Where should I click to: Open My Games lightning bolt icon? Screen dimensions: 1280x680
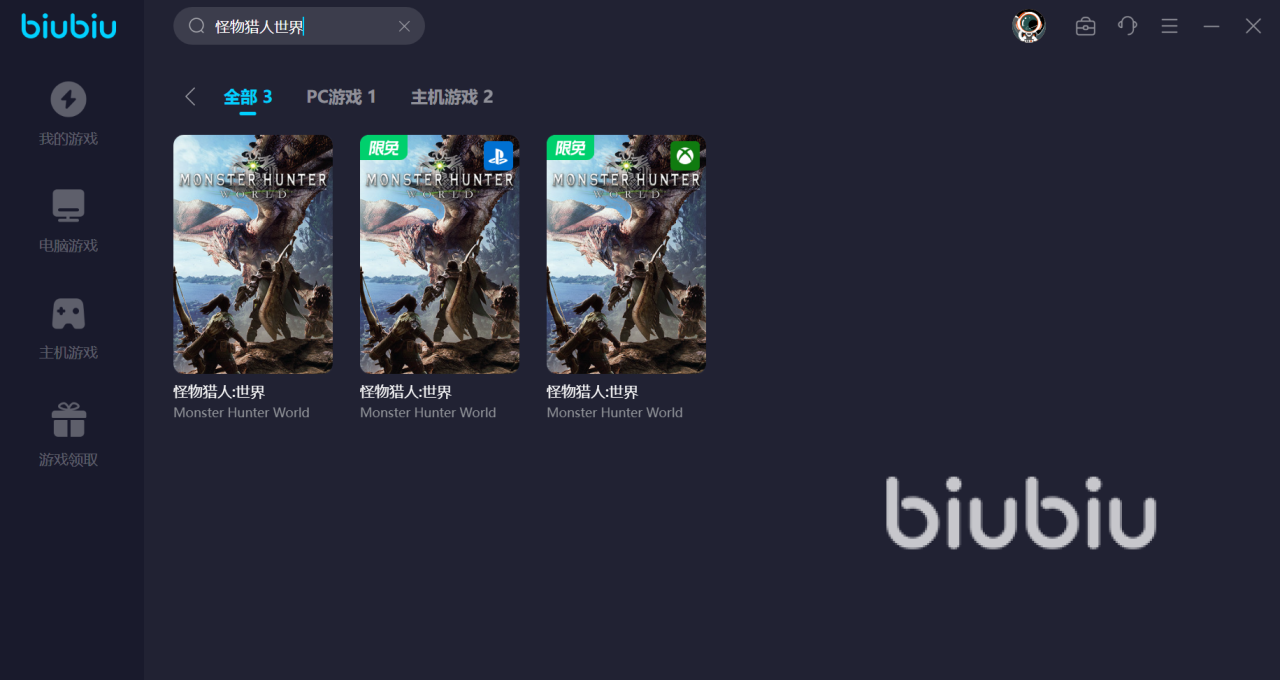[x=68, y=99]
